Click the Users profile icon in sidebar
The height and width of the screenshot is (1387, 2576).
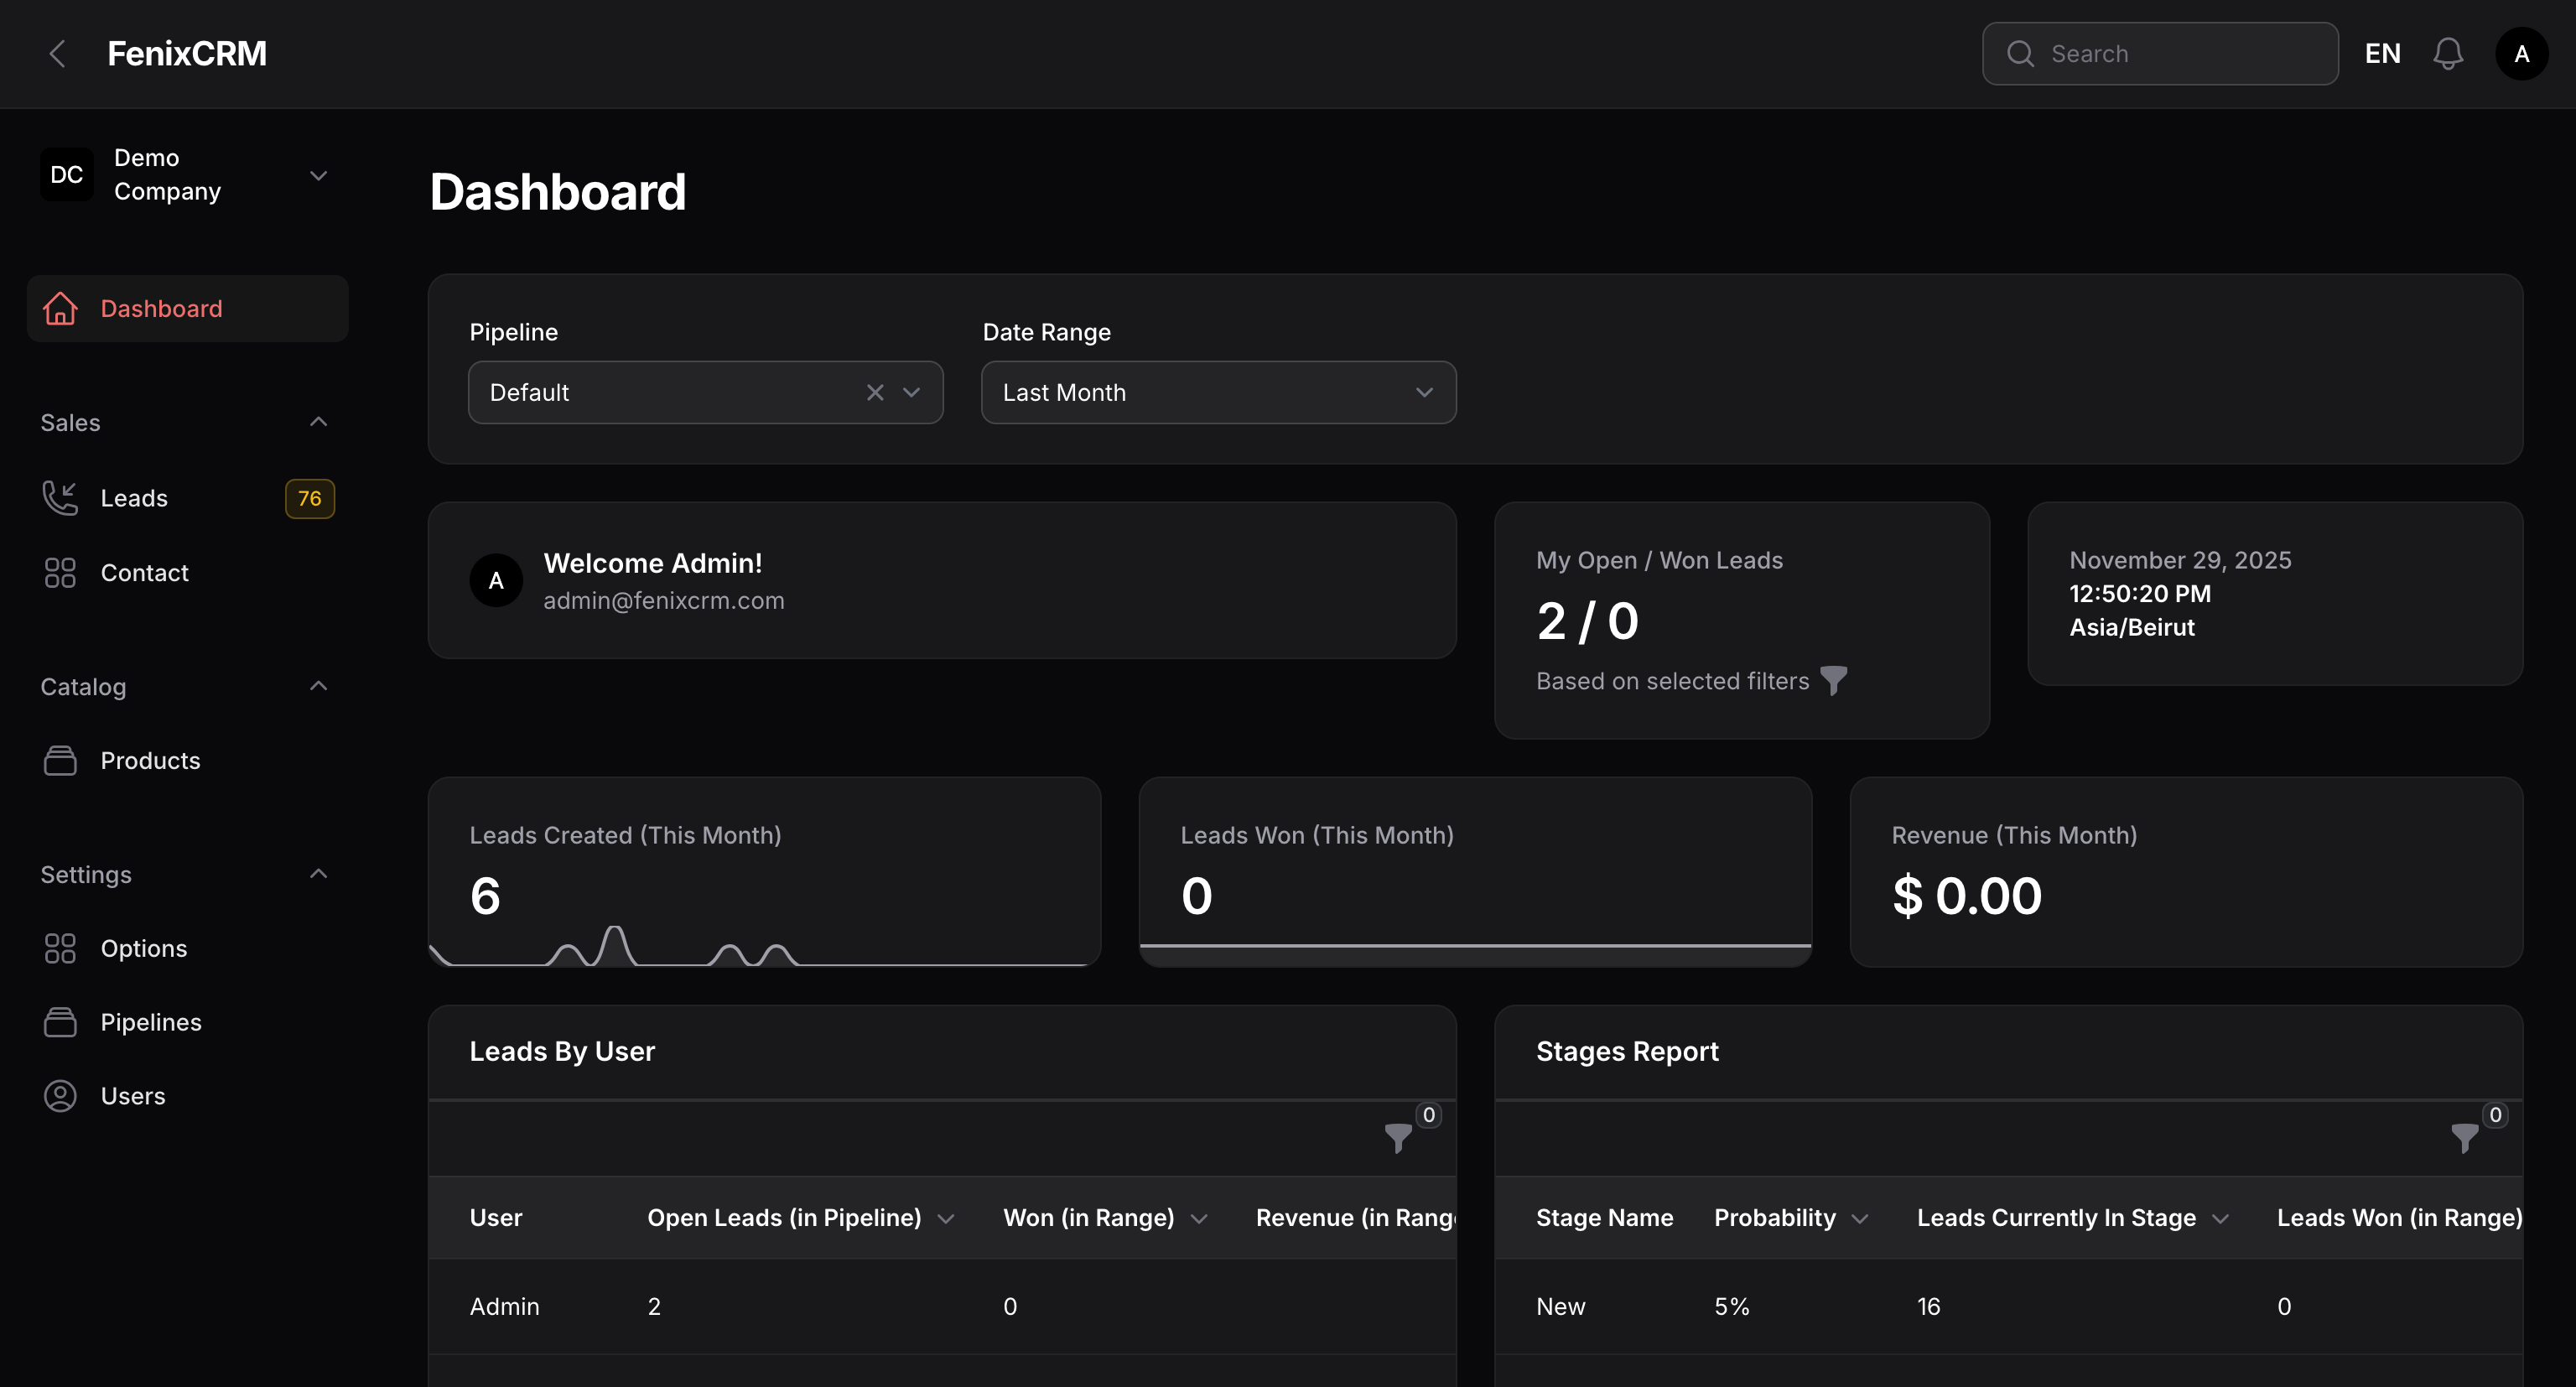pyautogui.click(x=60, y=1096)
